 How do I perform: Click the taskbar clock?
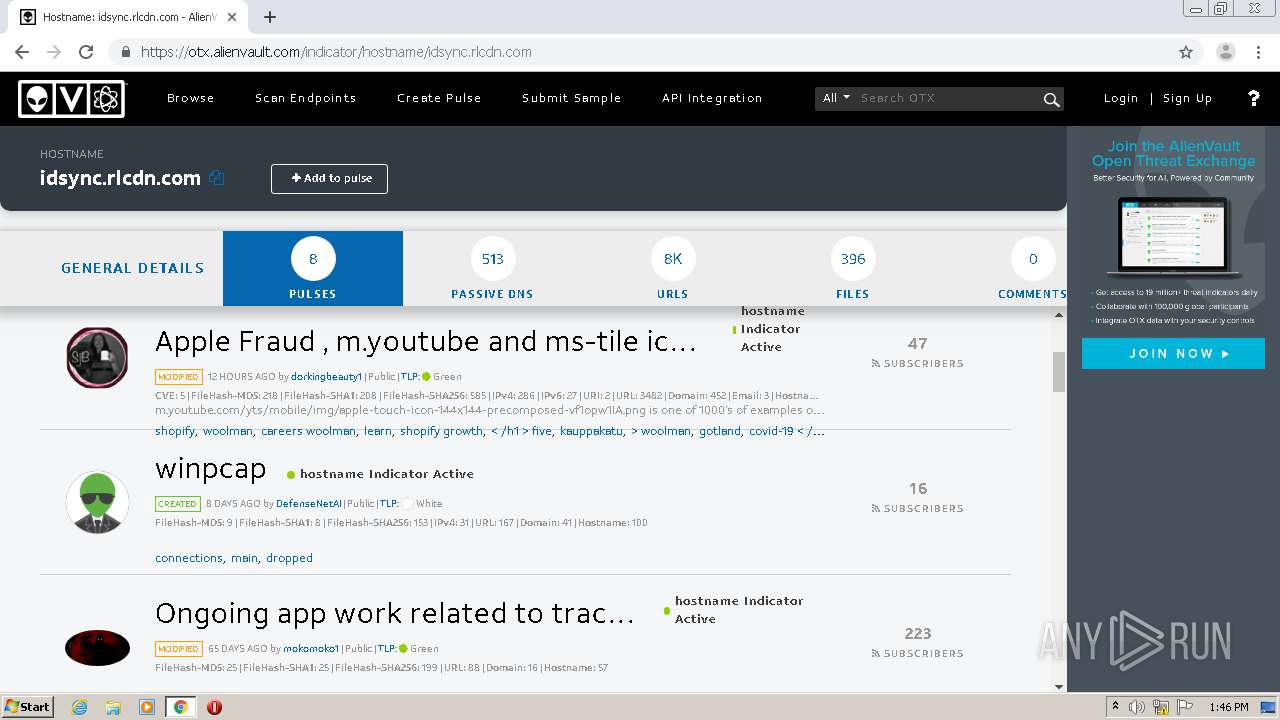[x=1228, y=707]
